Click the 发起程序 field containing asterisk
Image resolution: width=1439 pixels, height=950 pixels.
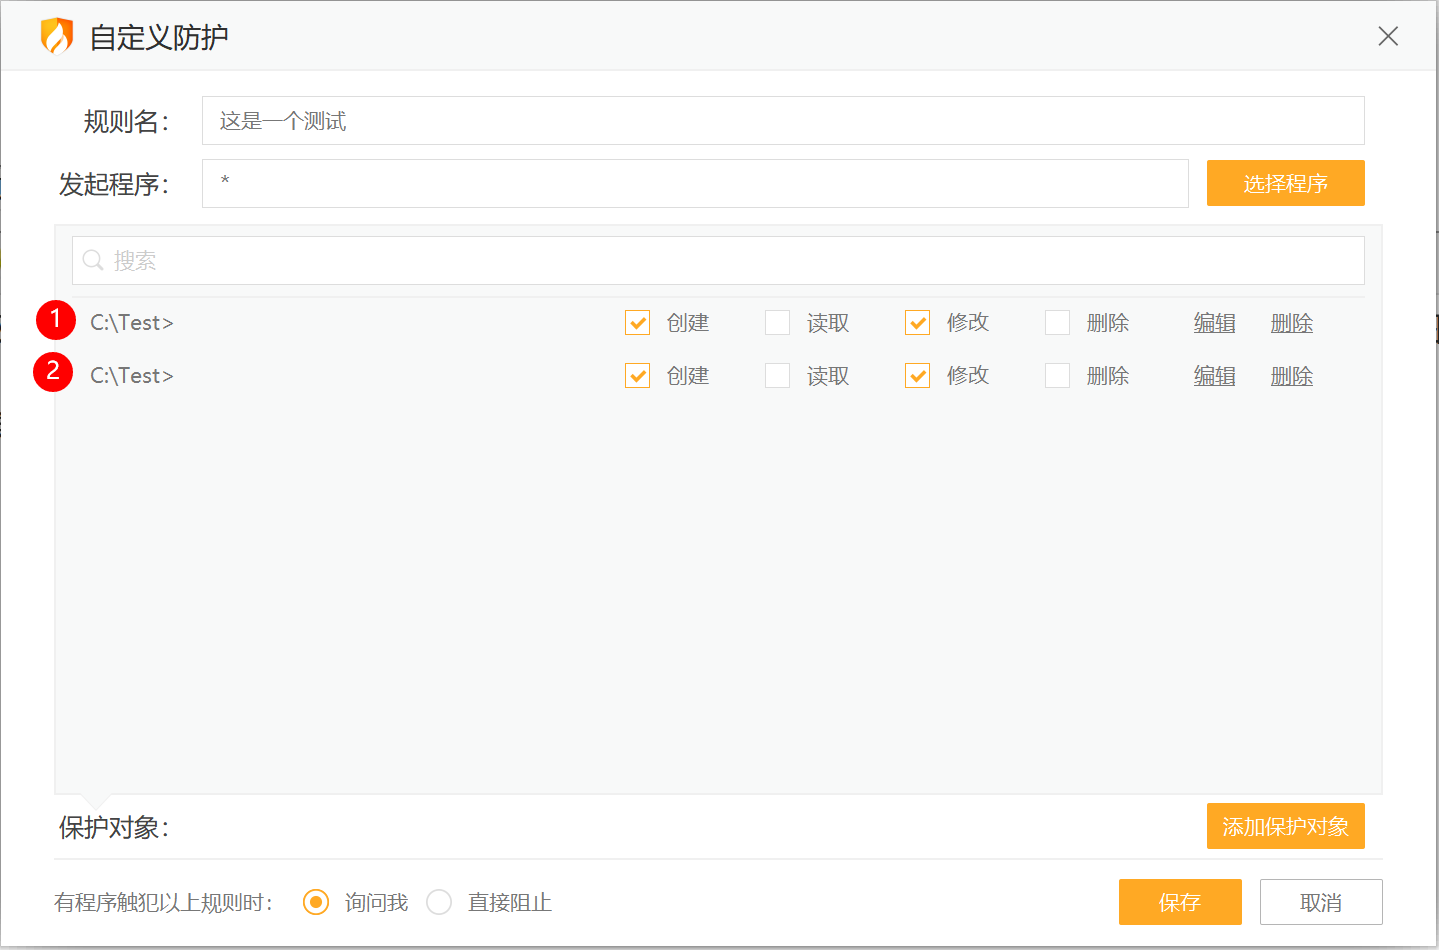coord(694,183)
